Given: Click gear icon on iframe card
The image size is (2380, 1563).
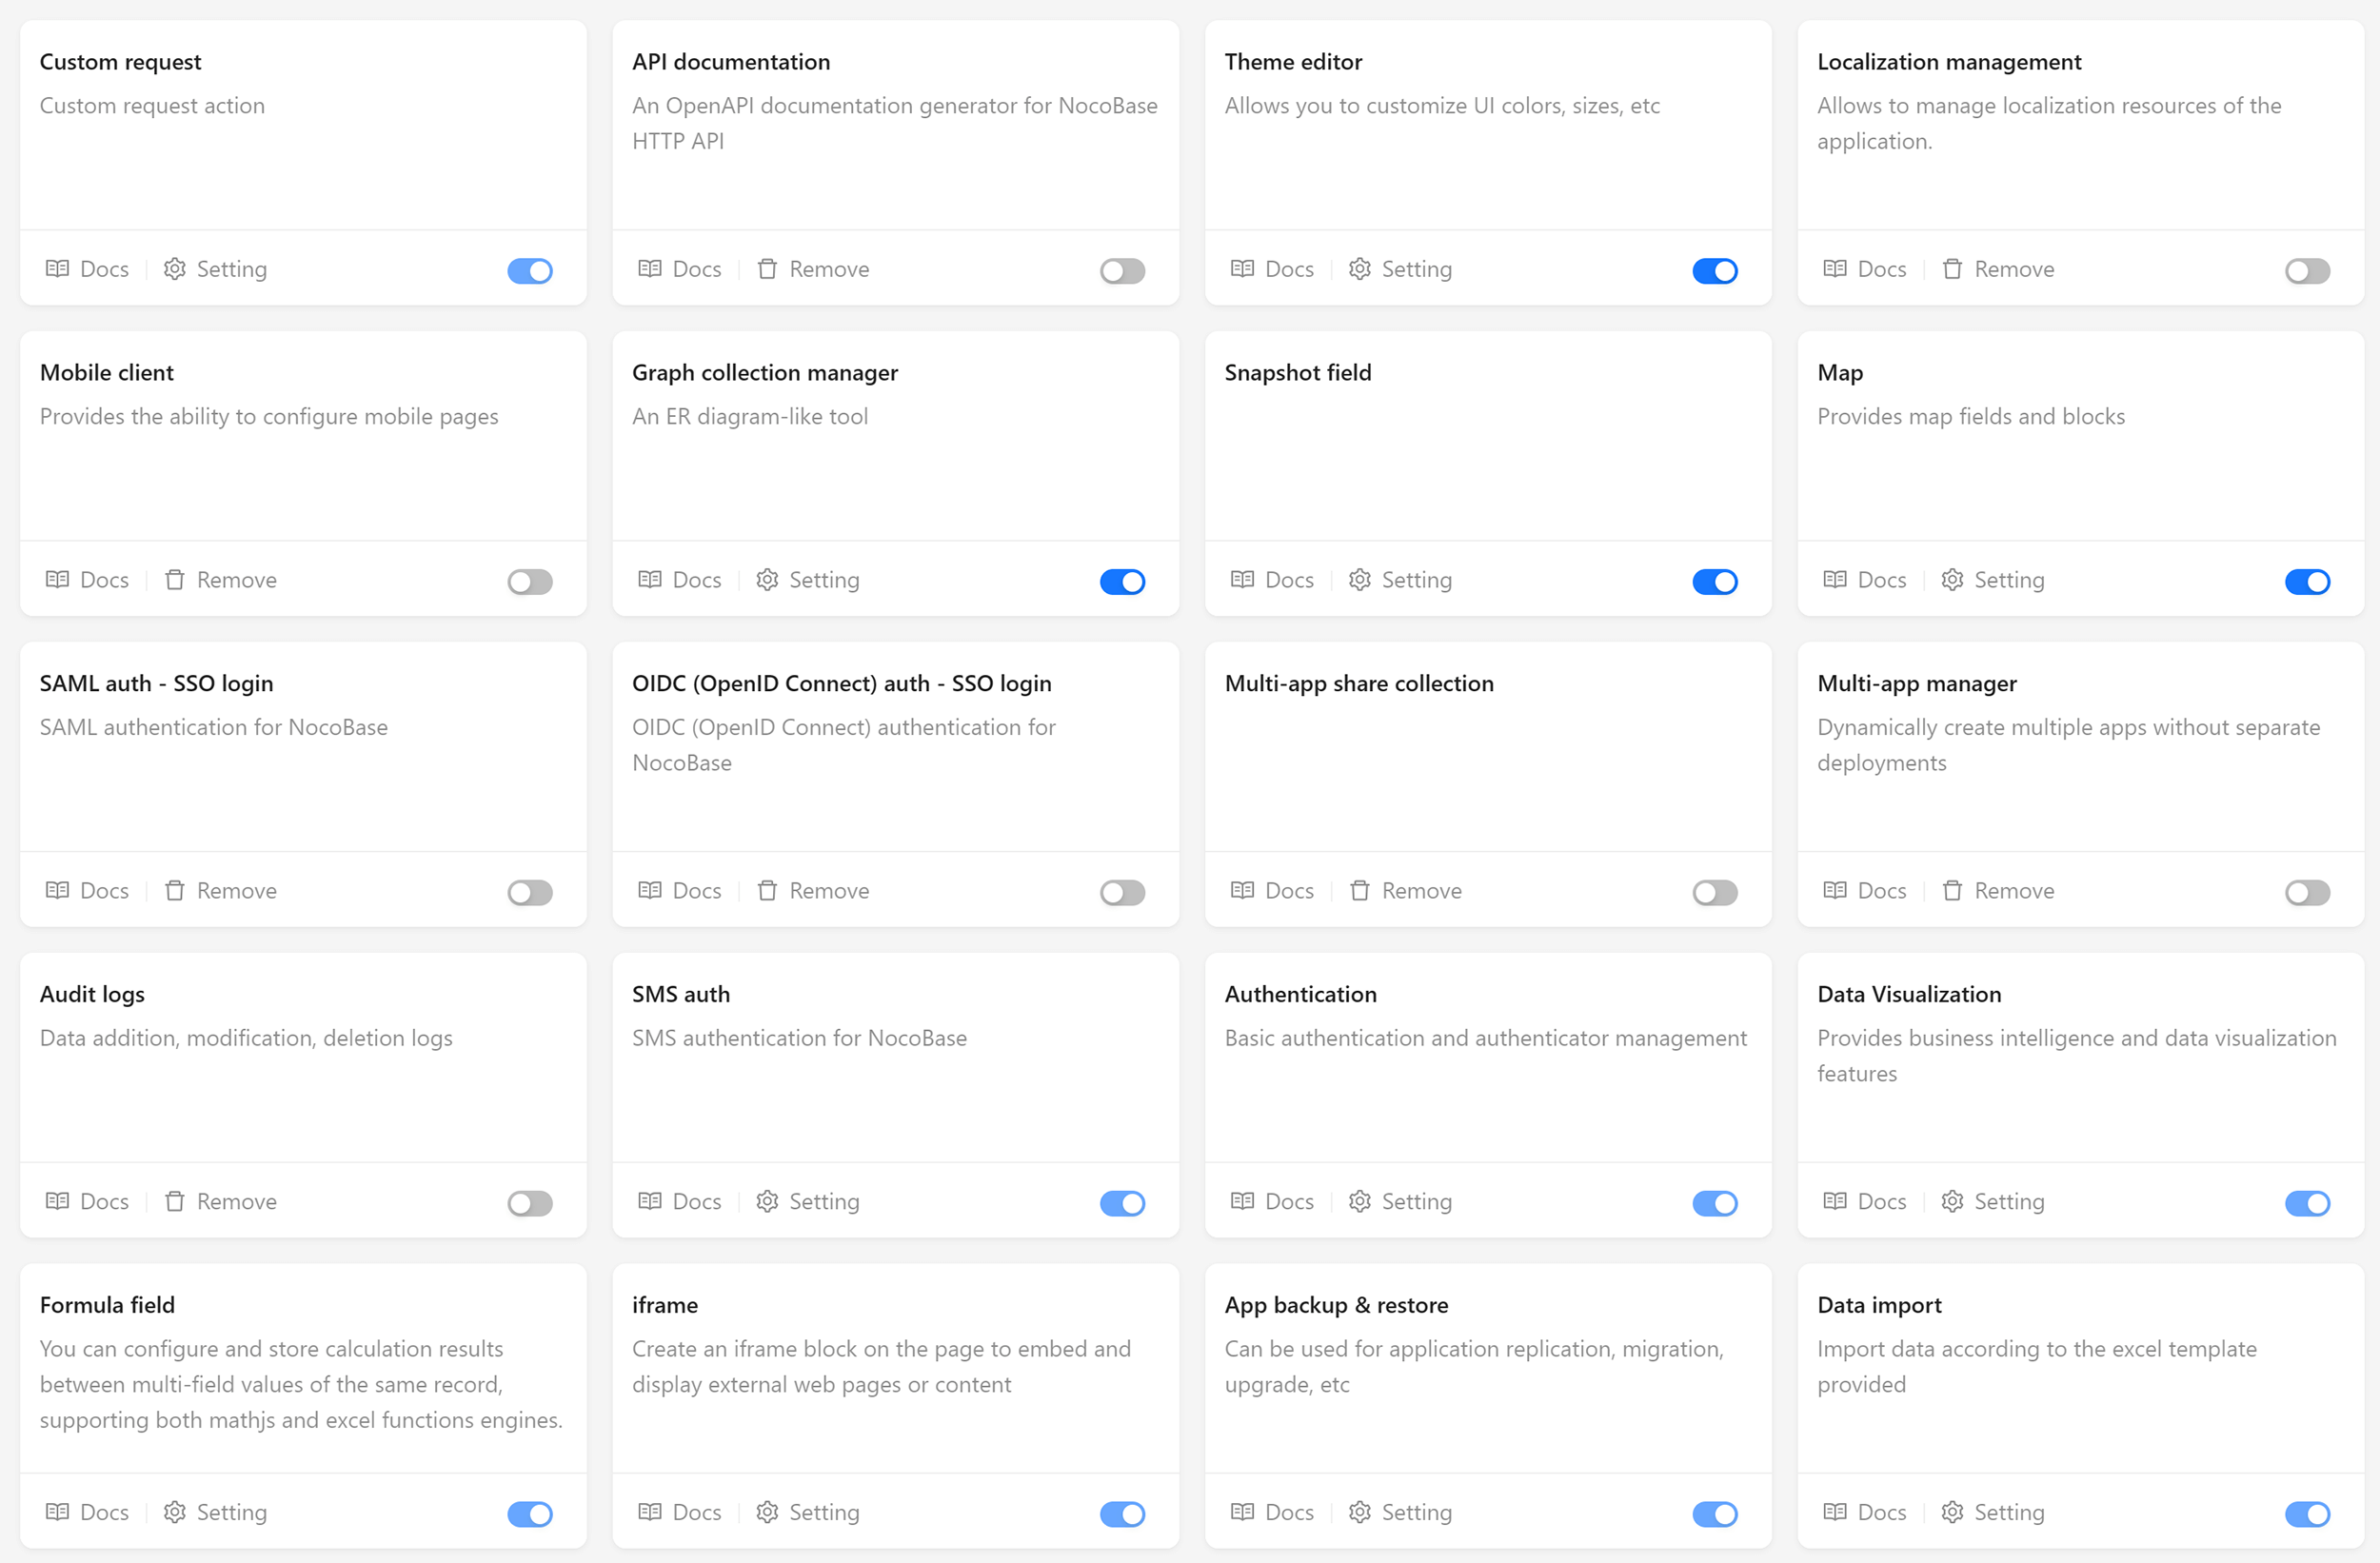Looking at the screenshot, I should point(767,1512).
